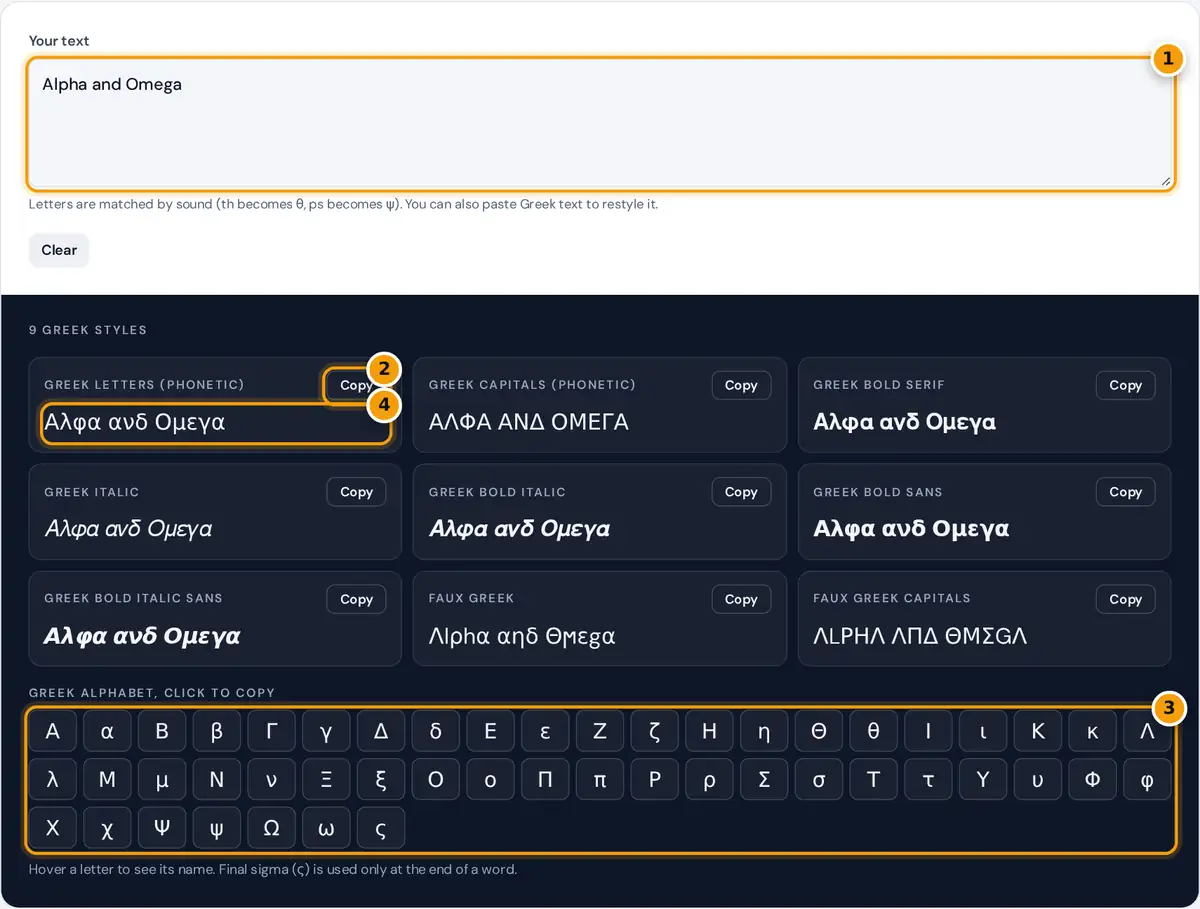Copy capital Pi Π letter key
The image size is (1200, 909).
(545, 780)
